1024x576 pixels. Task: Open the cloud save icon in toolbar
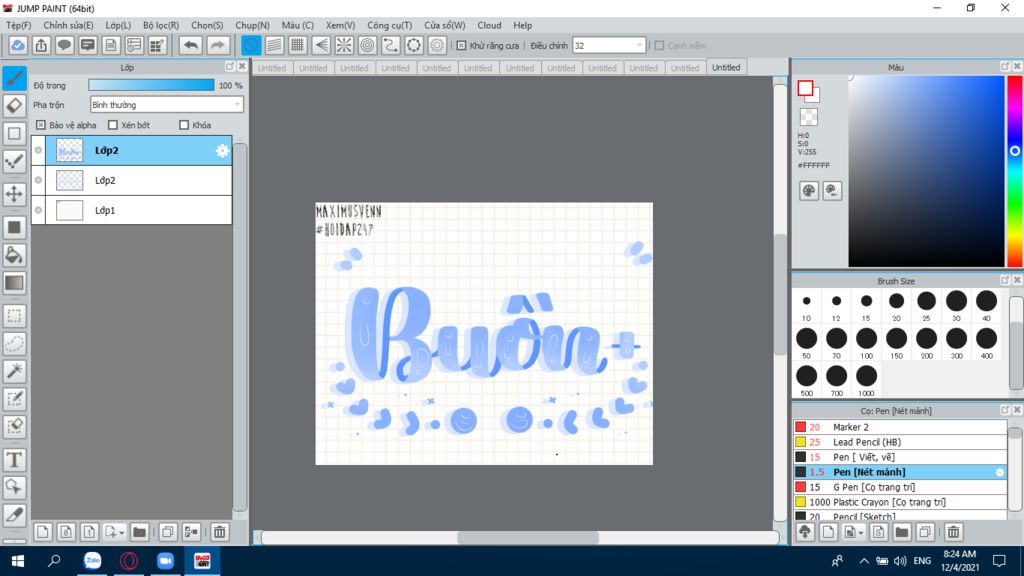18,45
